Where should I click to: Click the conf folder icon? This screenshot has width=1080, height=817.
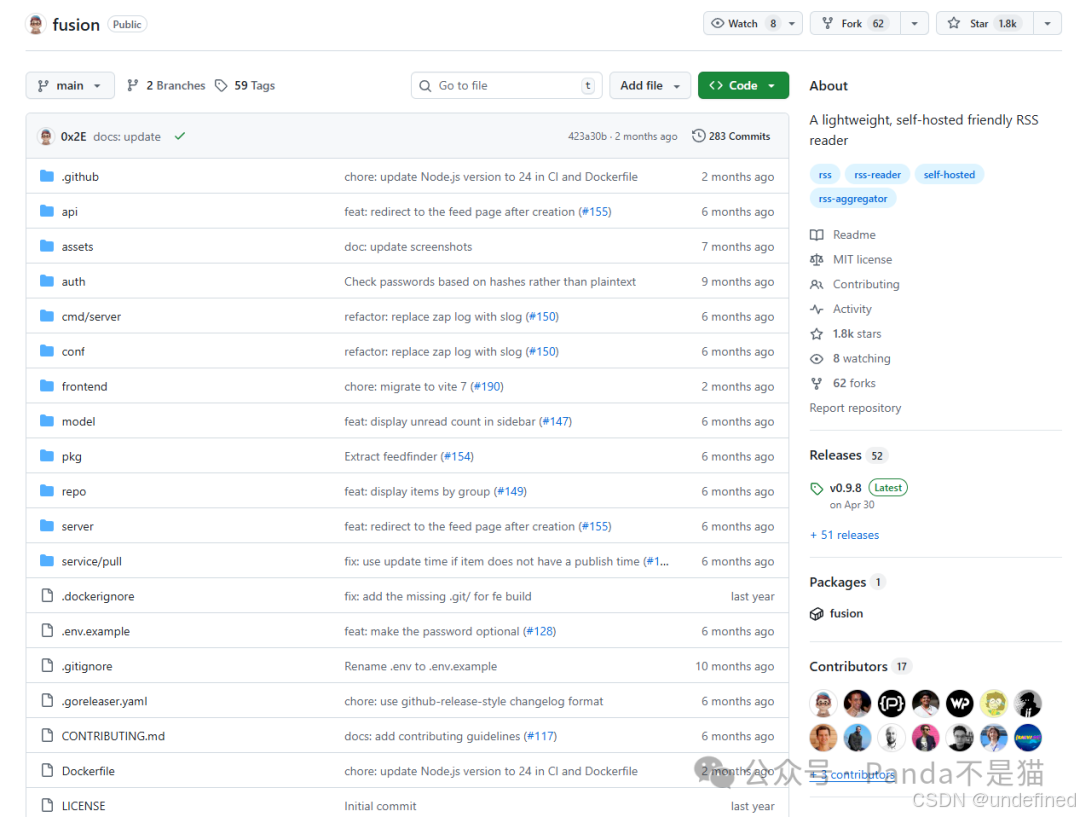pyautogui.click(x=47, y=351)
